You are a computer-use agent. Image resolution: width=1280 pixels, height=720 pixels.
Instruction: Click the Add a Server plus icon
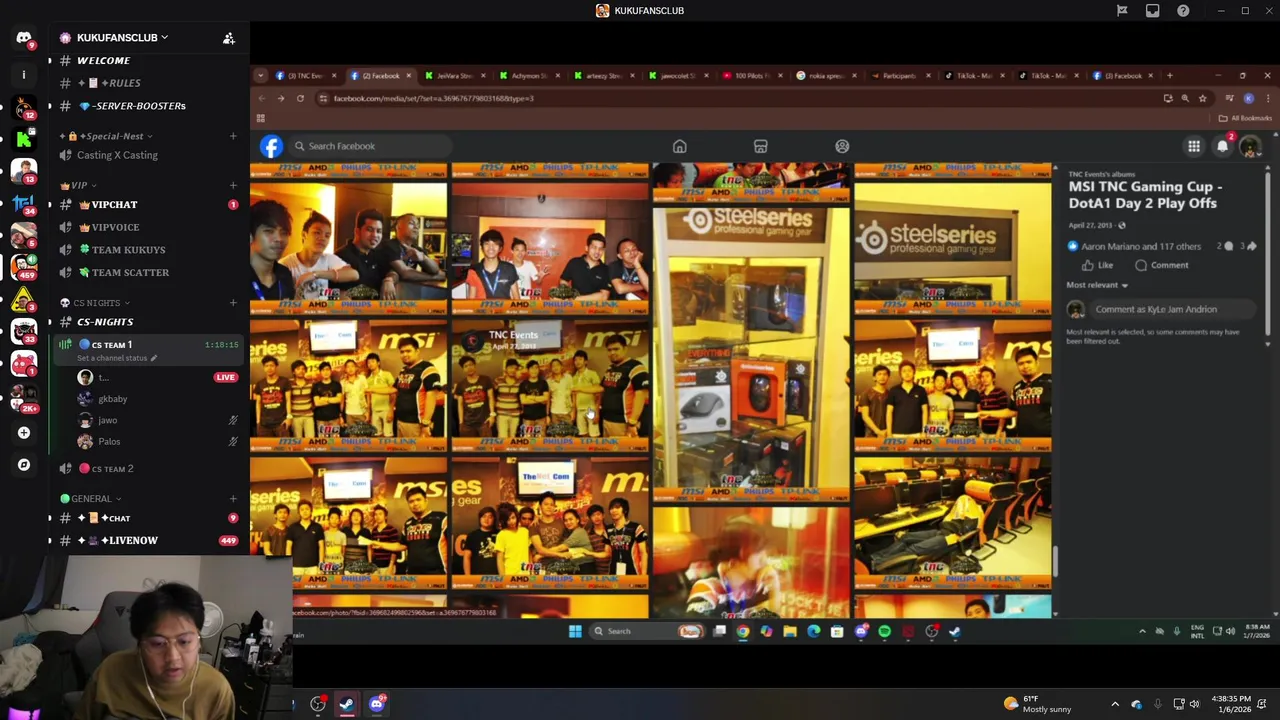tap(24, 433)
